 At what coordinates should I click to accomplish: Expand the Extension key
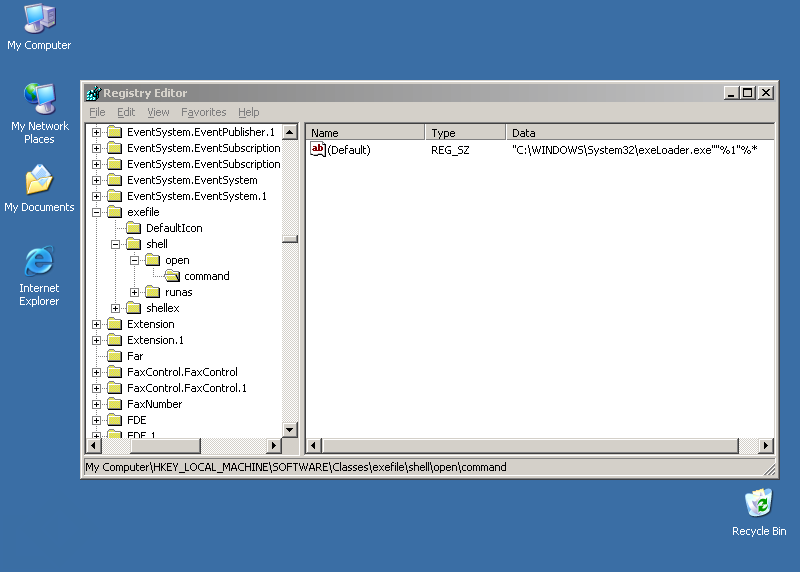(96, 325)
